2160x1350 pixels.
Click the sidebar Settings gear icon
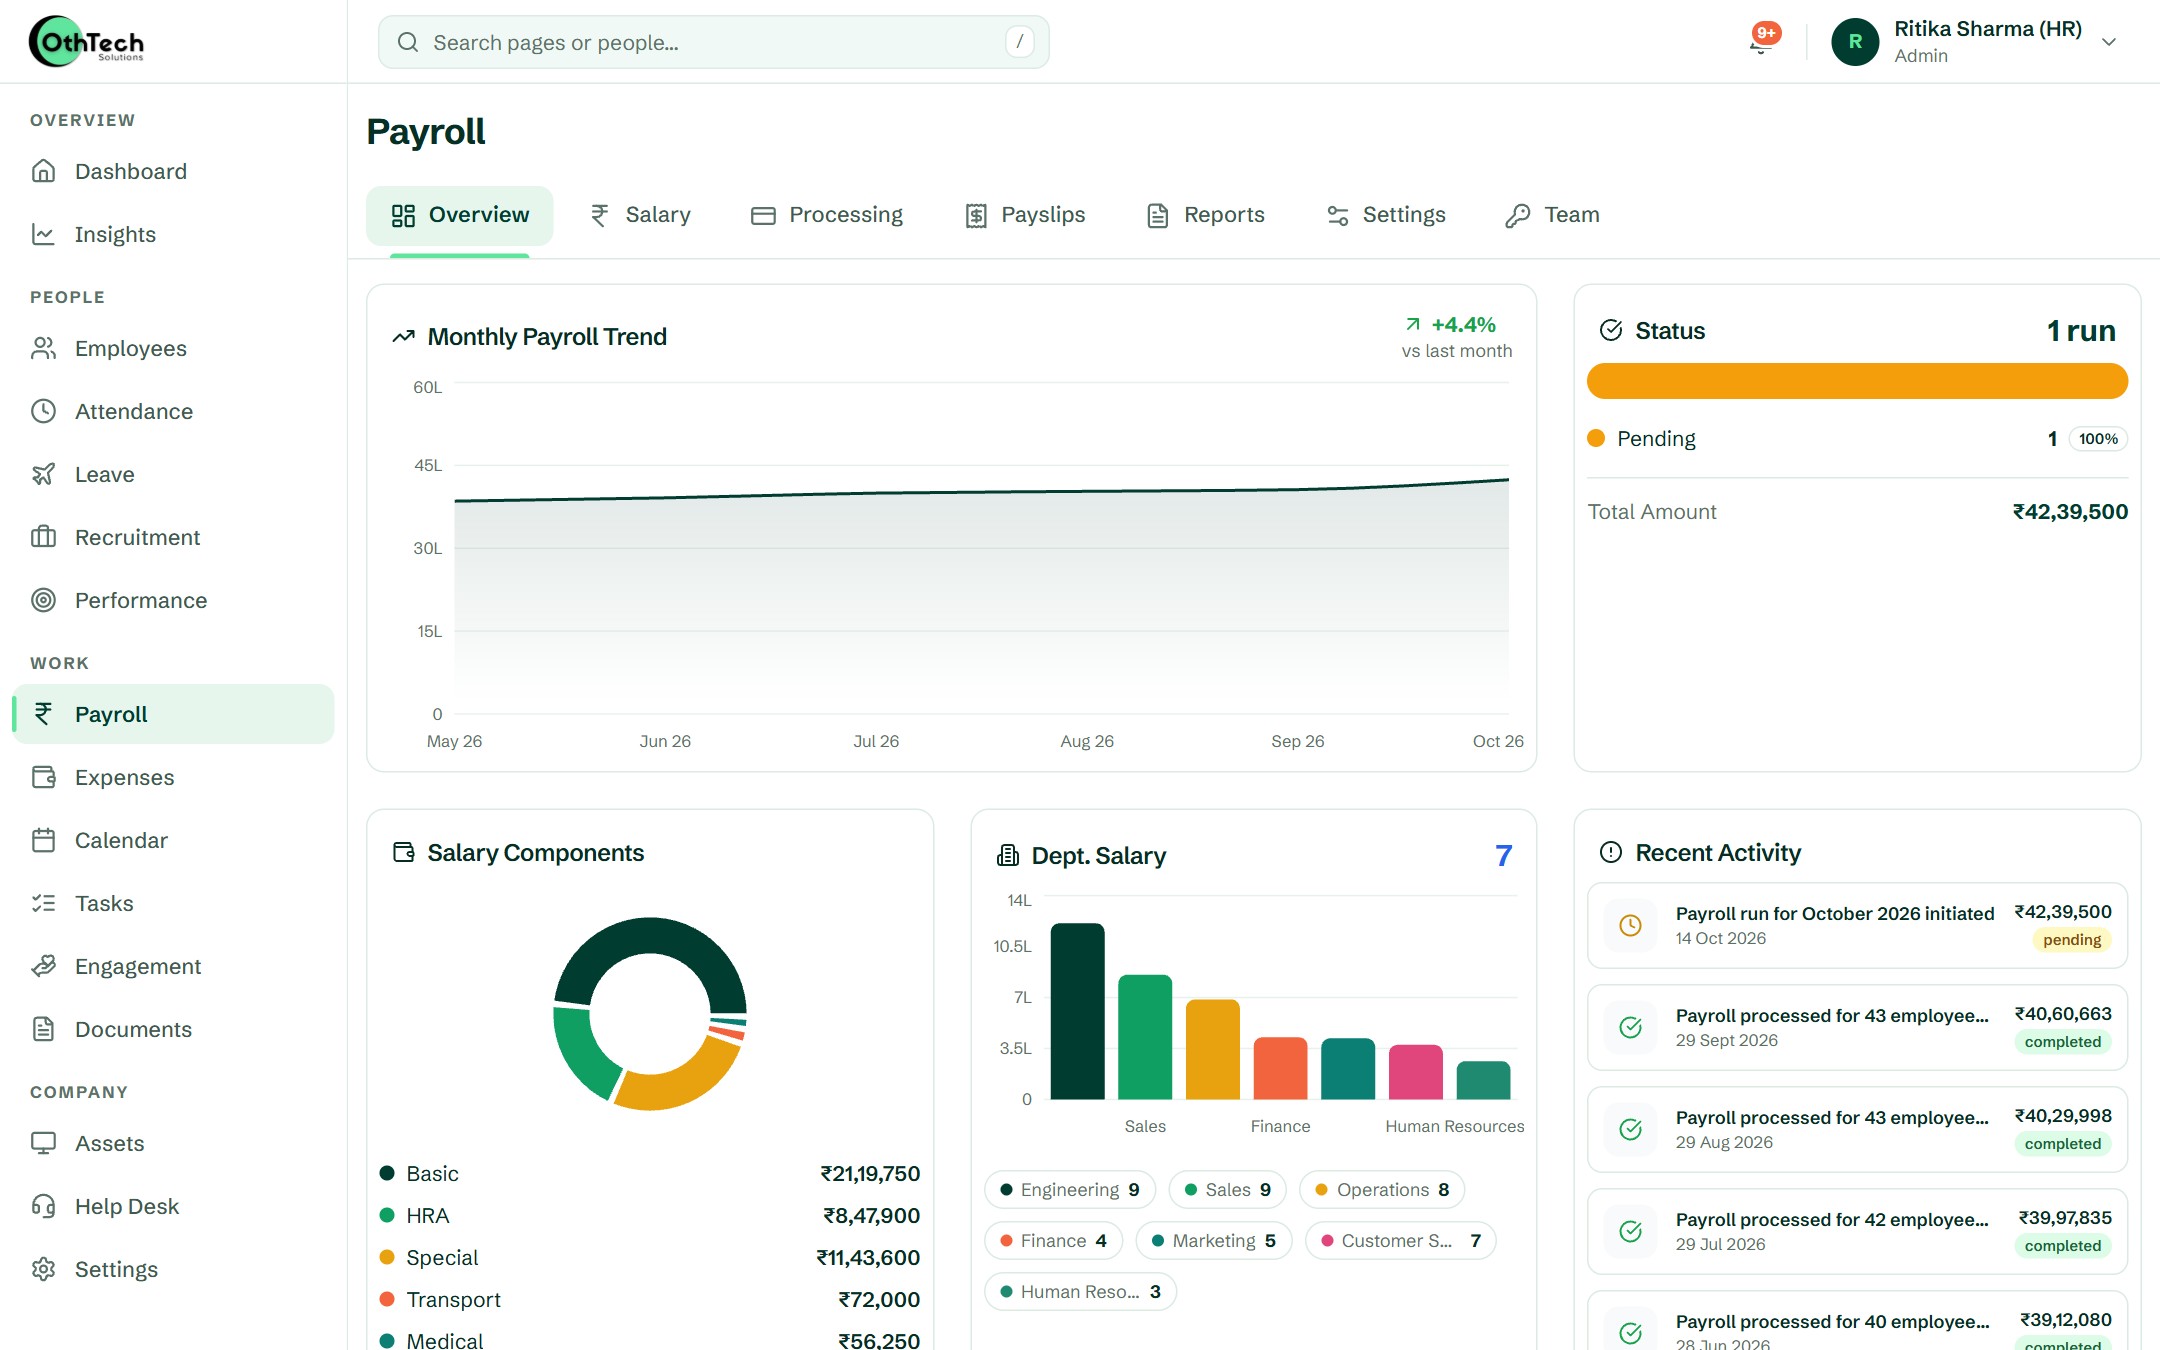pos(43,1269)
